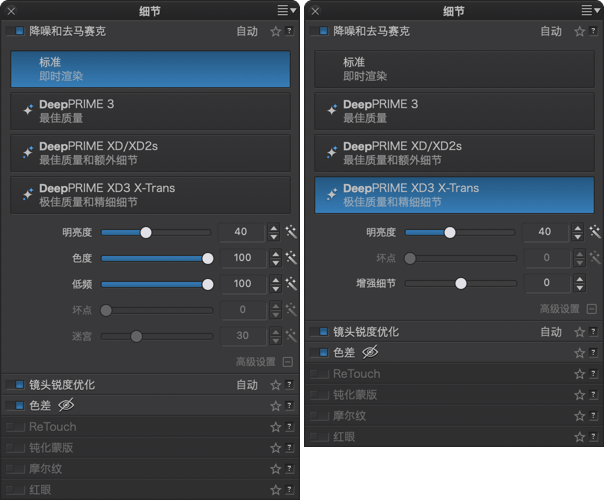The width and height of the screenshot is (604, 500).
Task: Click 自动 for 镜头锐度优化 in right panel
Action: tap(551, 332)
